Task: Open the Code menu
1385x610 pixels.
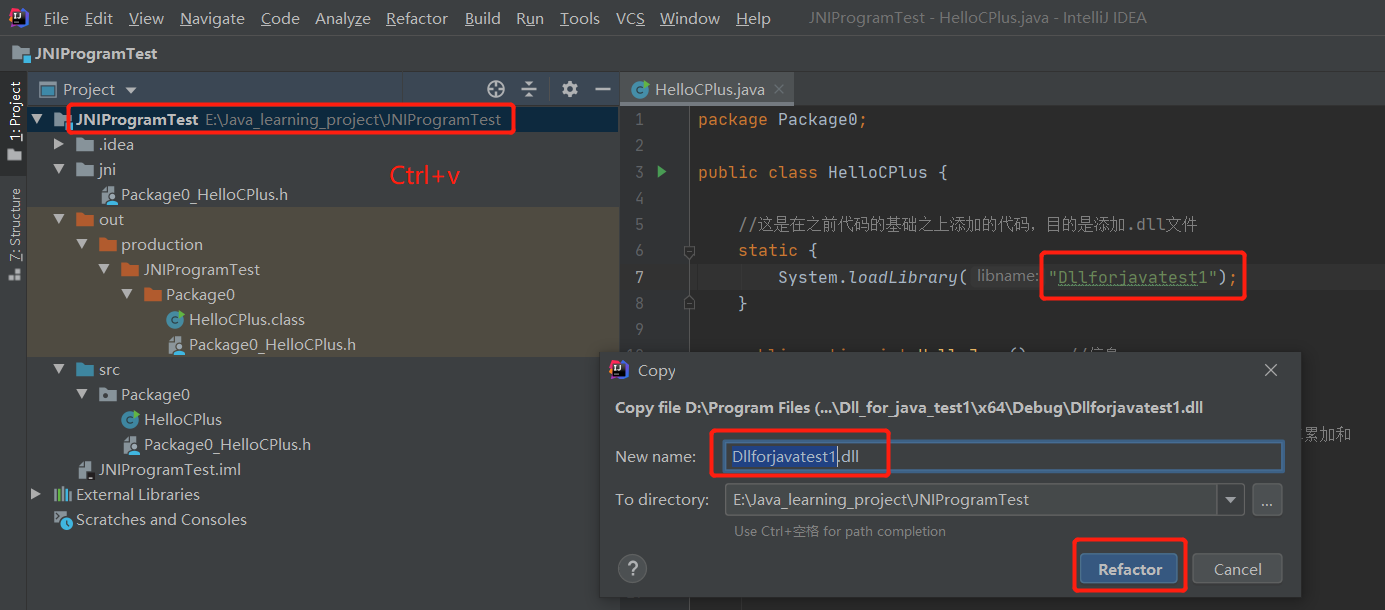Action: [280, 18]
